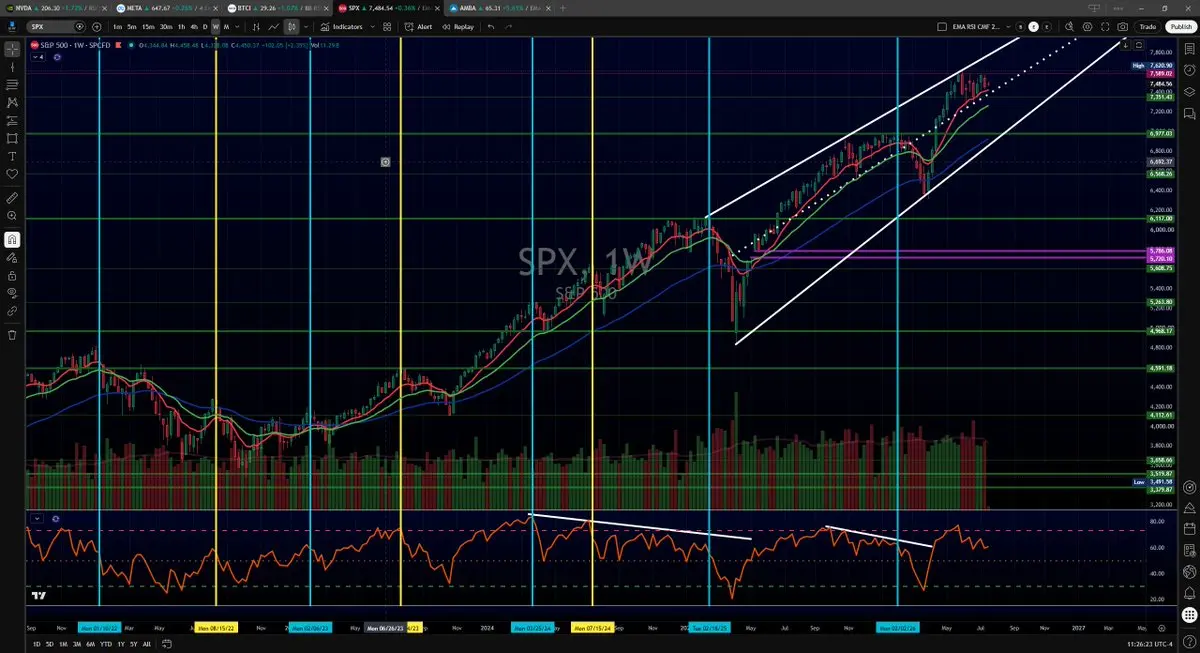
Task: Create an Alert
Action: [417, 26]
